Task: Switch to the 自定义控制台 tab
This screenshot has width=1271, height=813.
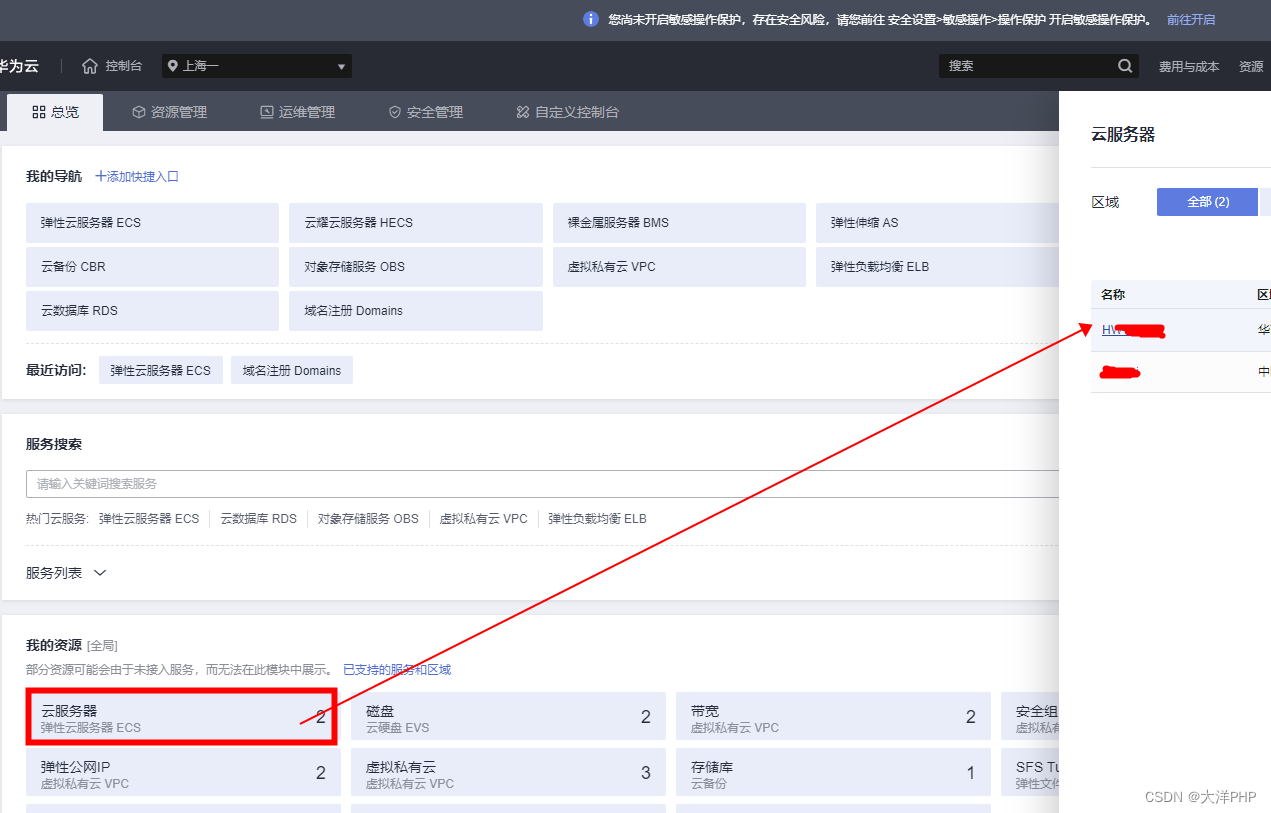Action: 568,112
